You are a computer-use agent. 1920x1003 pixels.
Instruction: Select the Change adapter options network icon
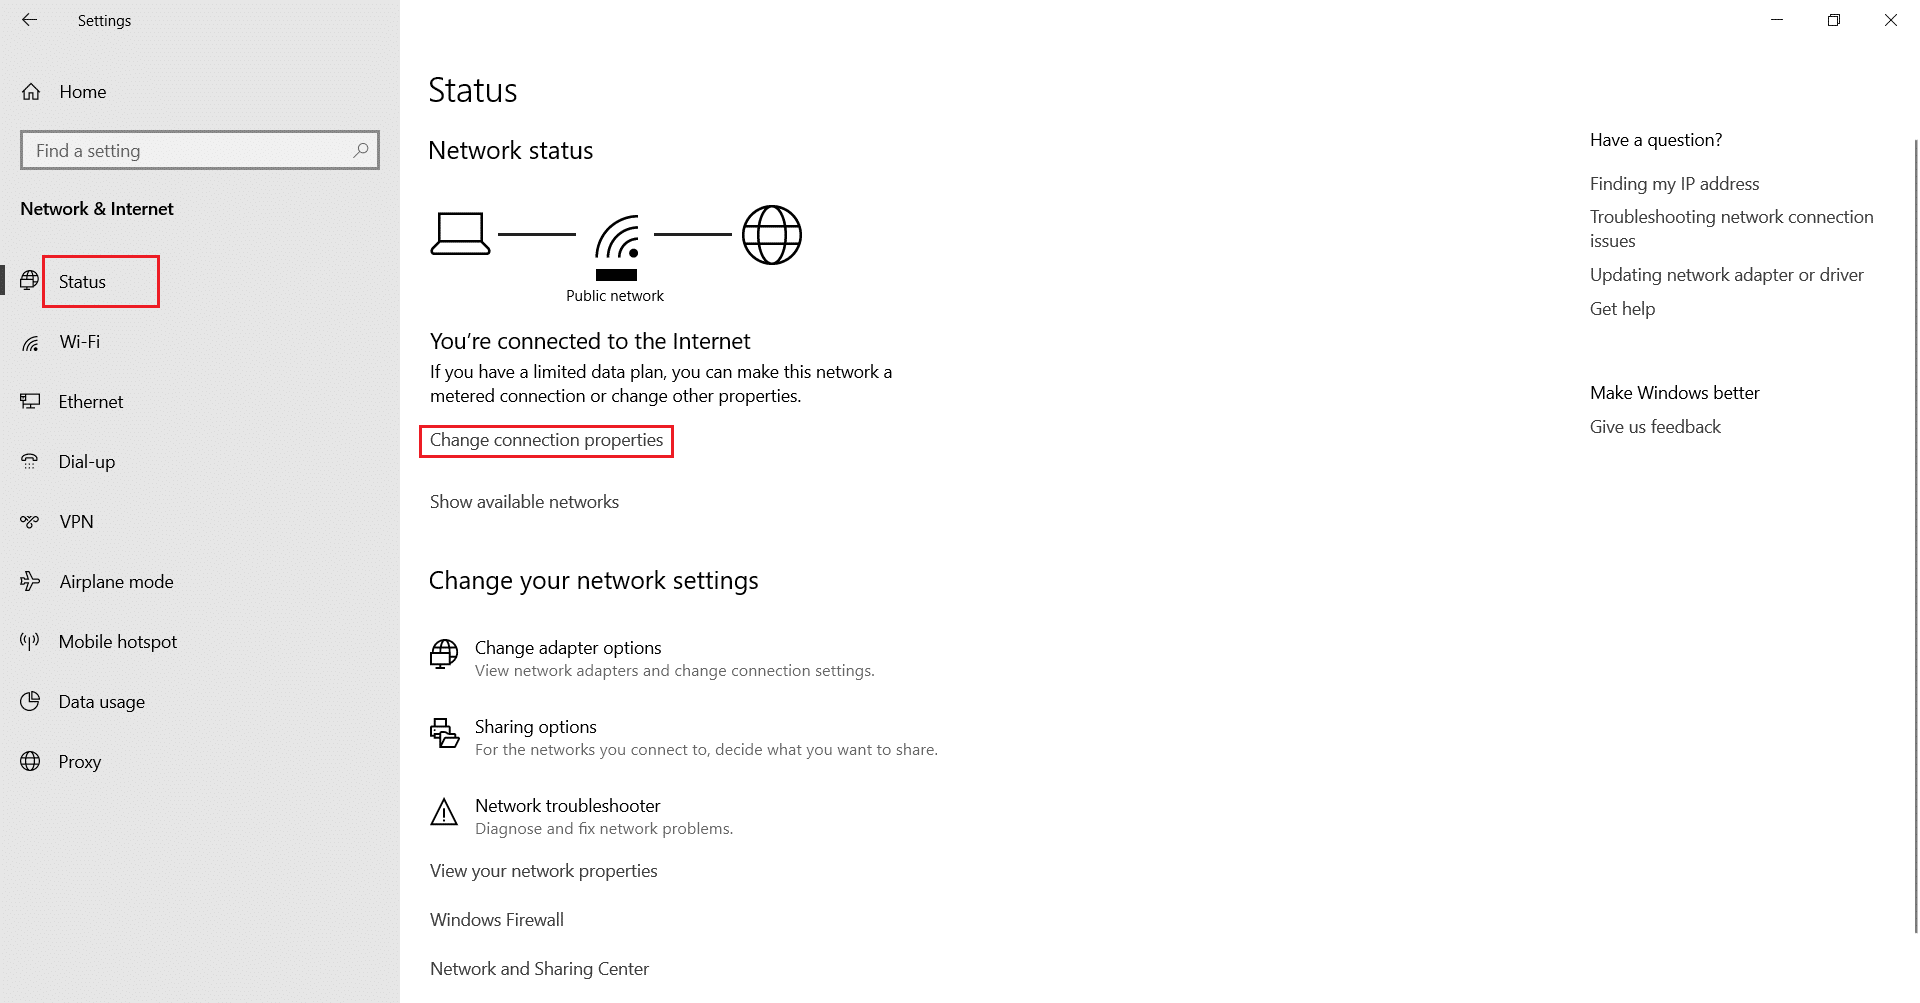[x=444, y=655]
